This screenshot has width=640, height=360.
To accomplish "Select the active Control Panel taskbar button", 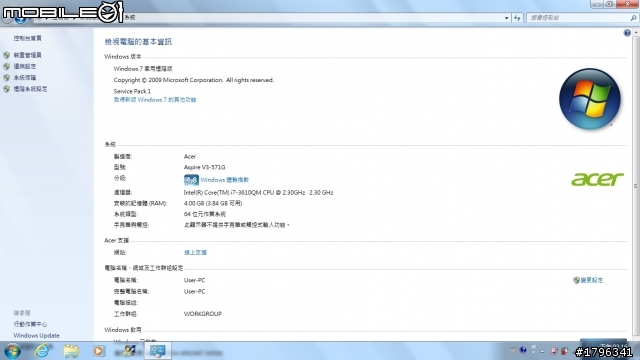I will (158, 351).
